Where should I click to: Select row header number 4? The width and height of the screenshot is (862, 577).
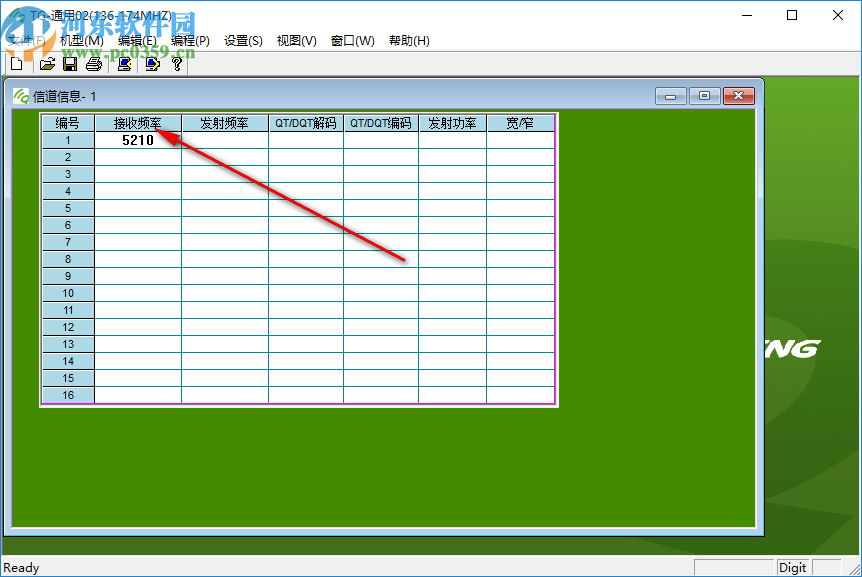(68, 191)
